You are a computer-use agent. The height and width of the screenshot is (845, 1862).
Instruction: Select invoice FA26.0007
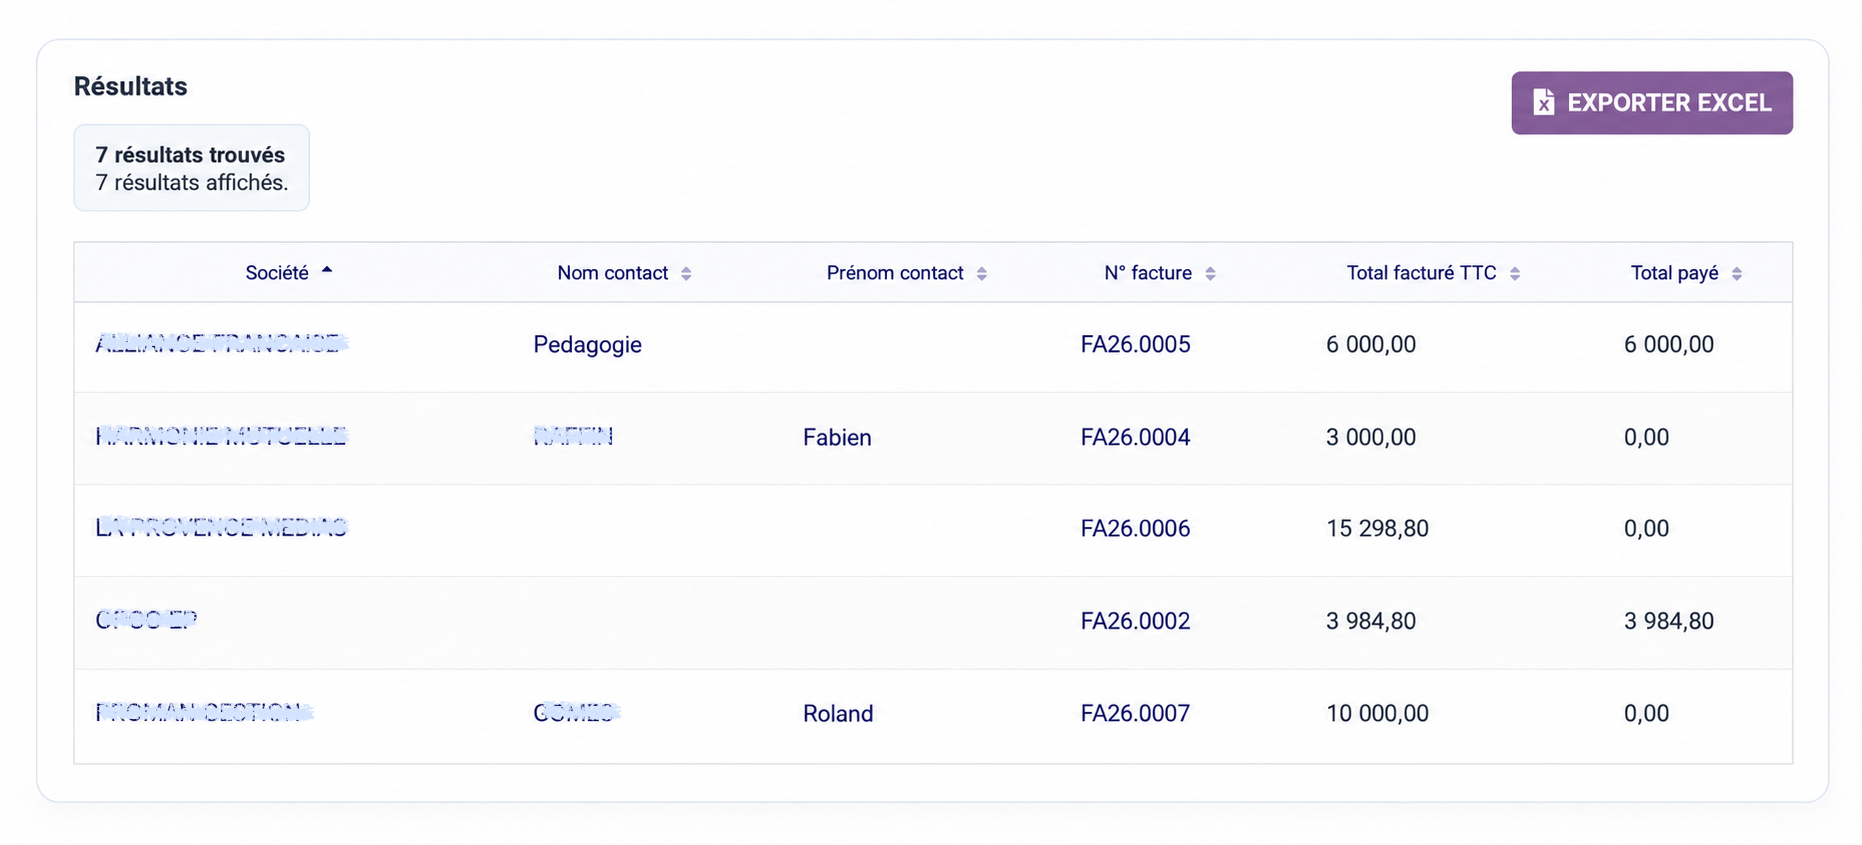1135,713
